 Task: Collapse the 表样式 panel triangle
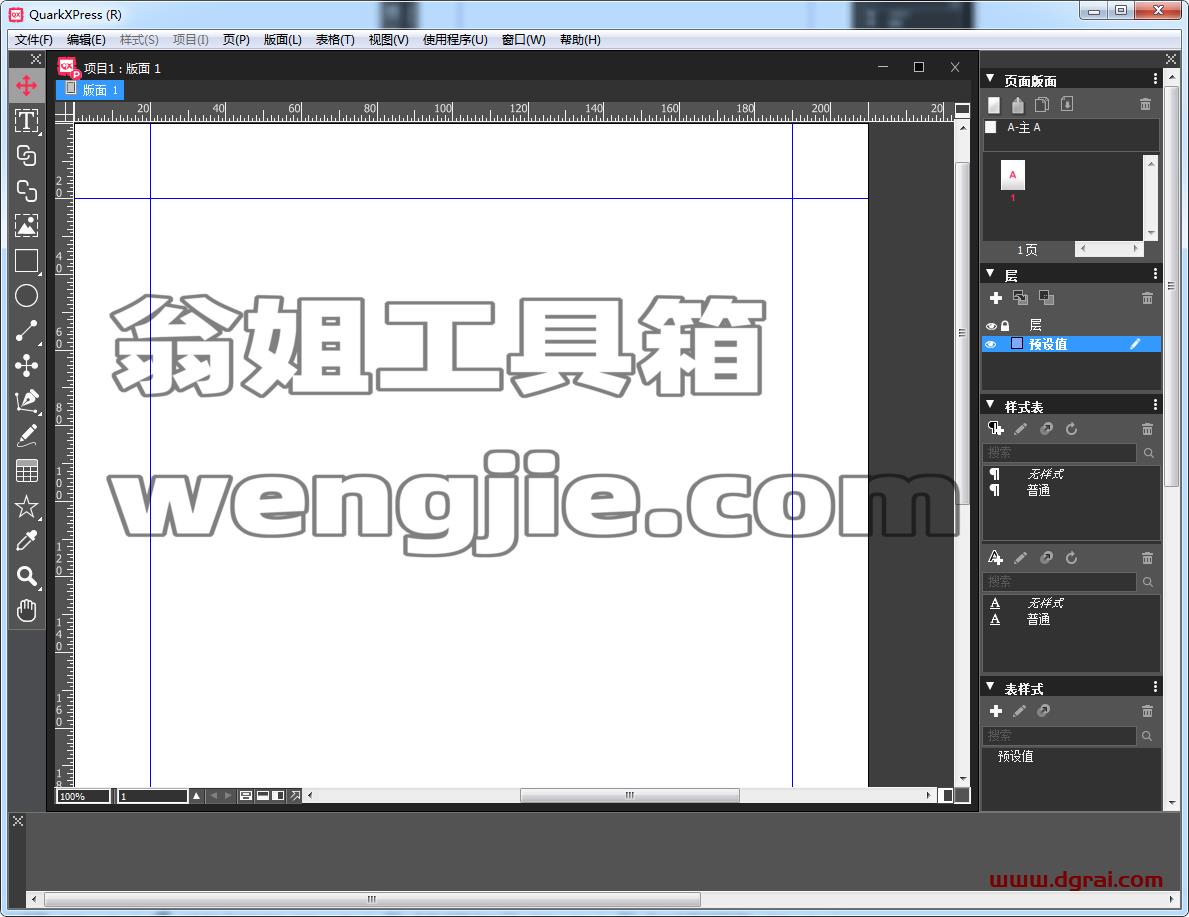(x=990, y=686)
